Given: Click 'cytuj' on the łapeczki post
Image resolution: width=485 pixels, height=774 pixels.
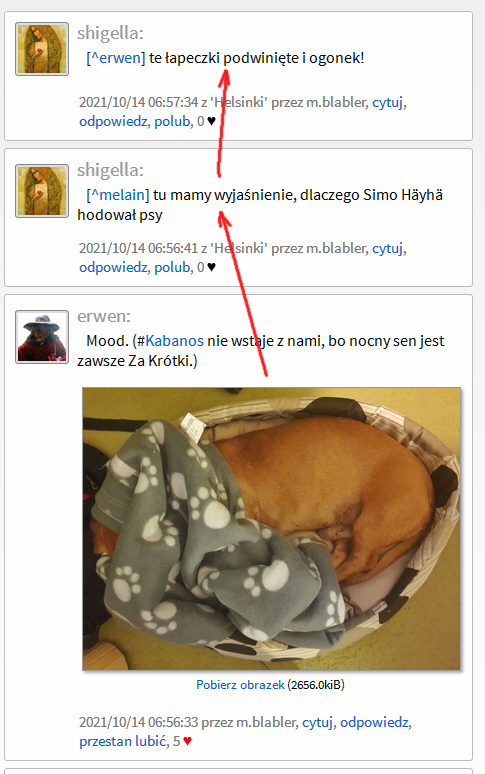Looking at the screenshot, I should pos(387,102).
